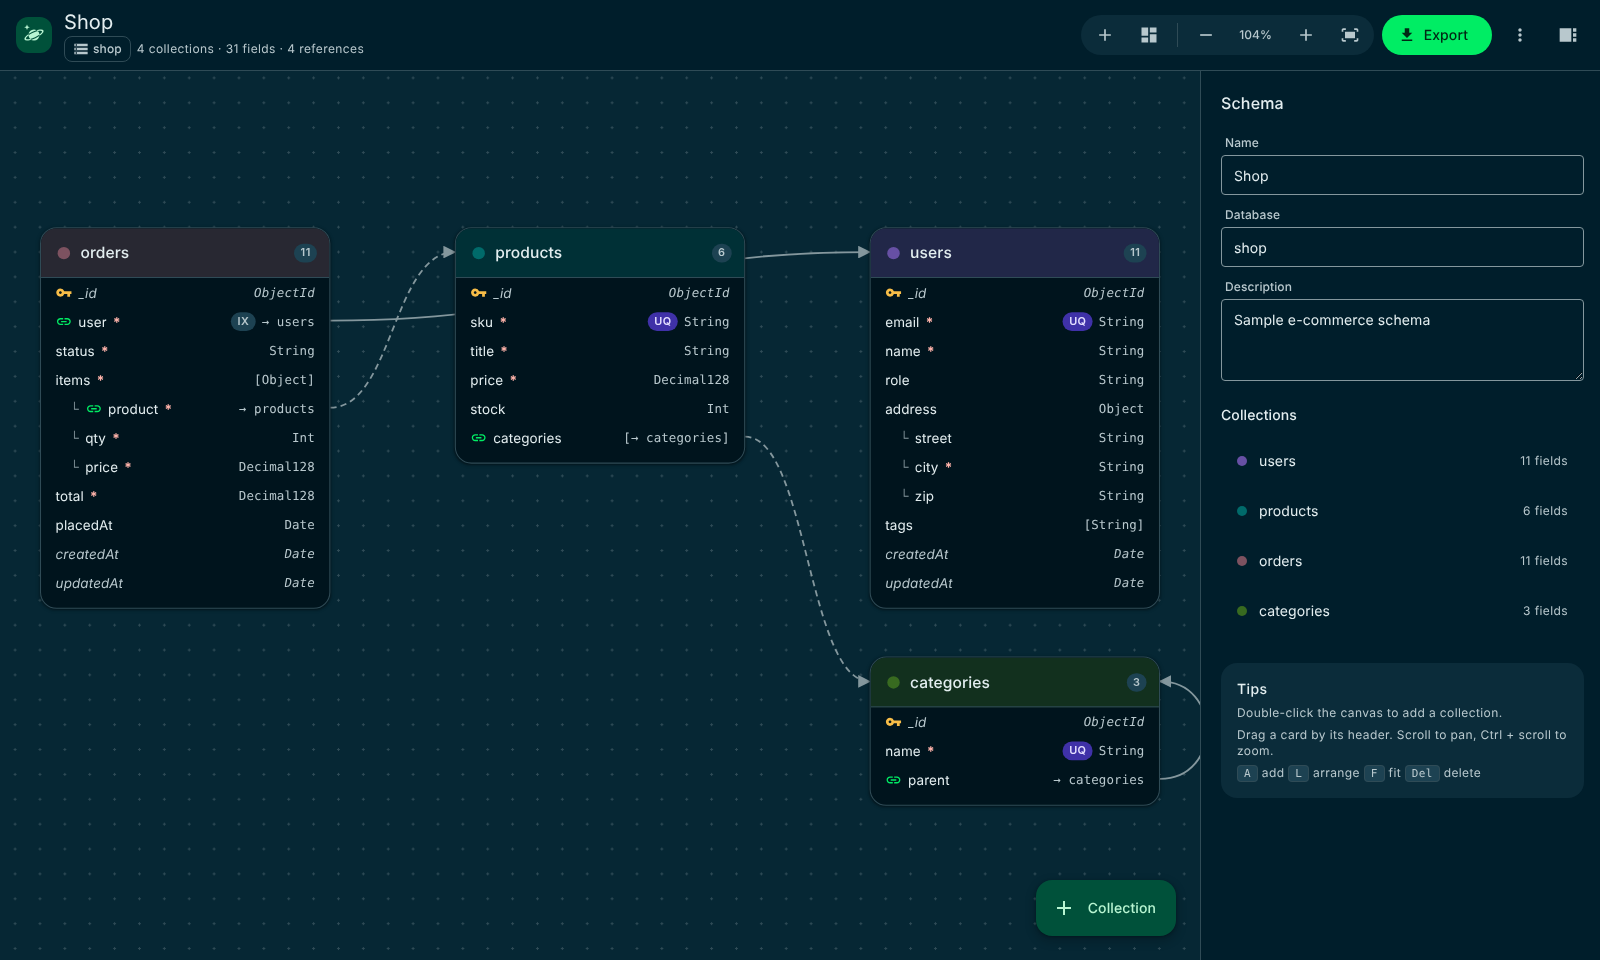
Task: Click the Export button
Action: pyautogui.click(x=1437, y=35)
